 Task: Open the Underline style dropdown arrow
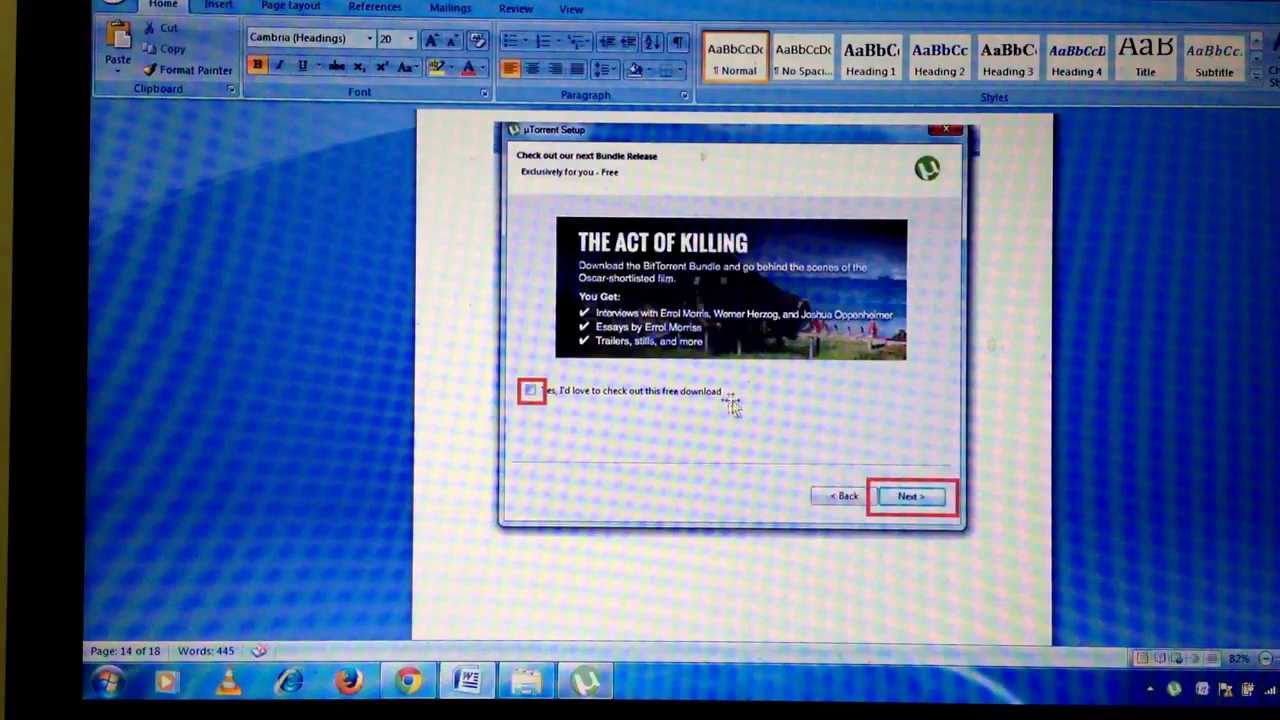(x=317, y=66)
